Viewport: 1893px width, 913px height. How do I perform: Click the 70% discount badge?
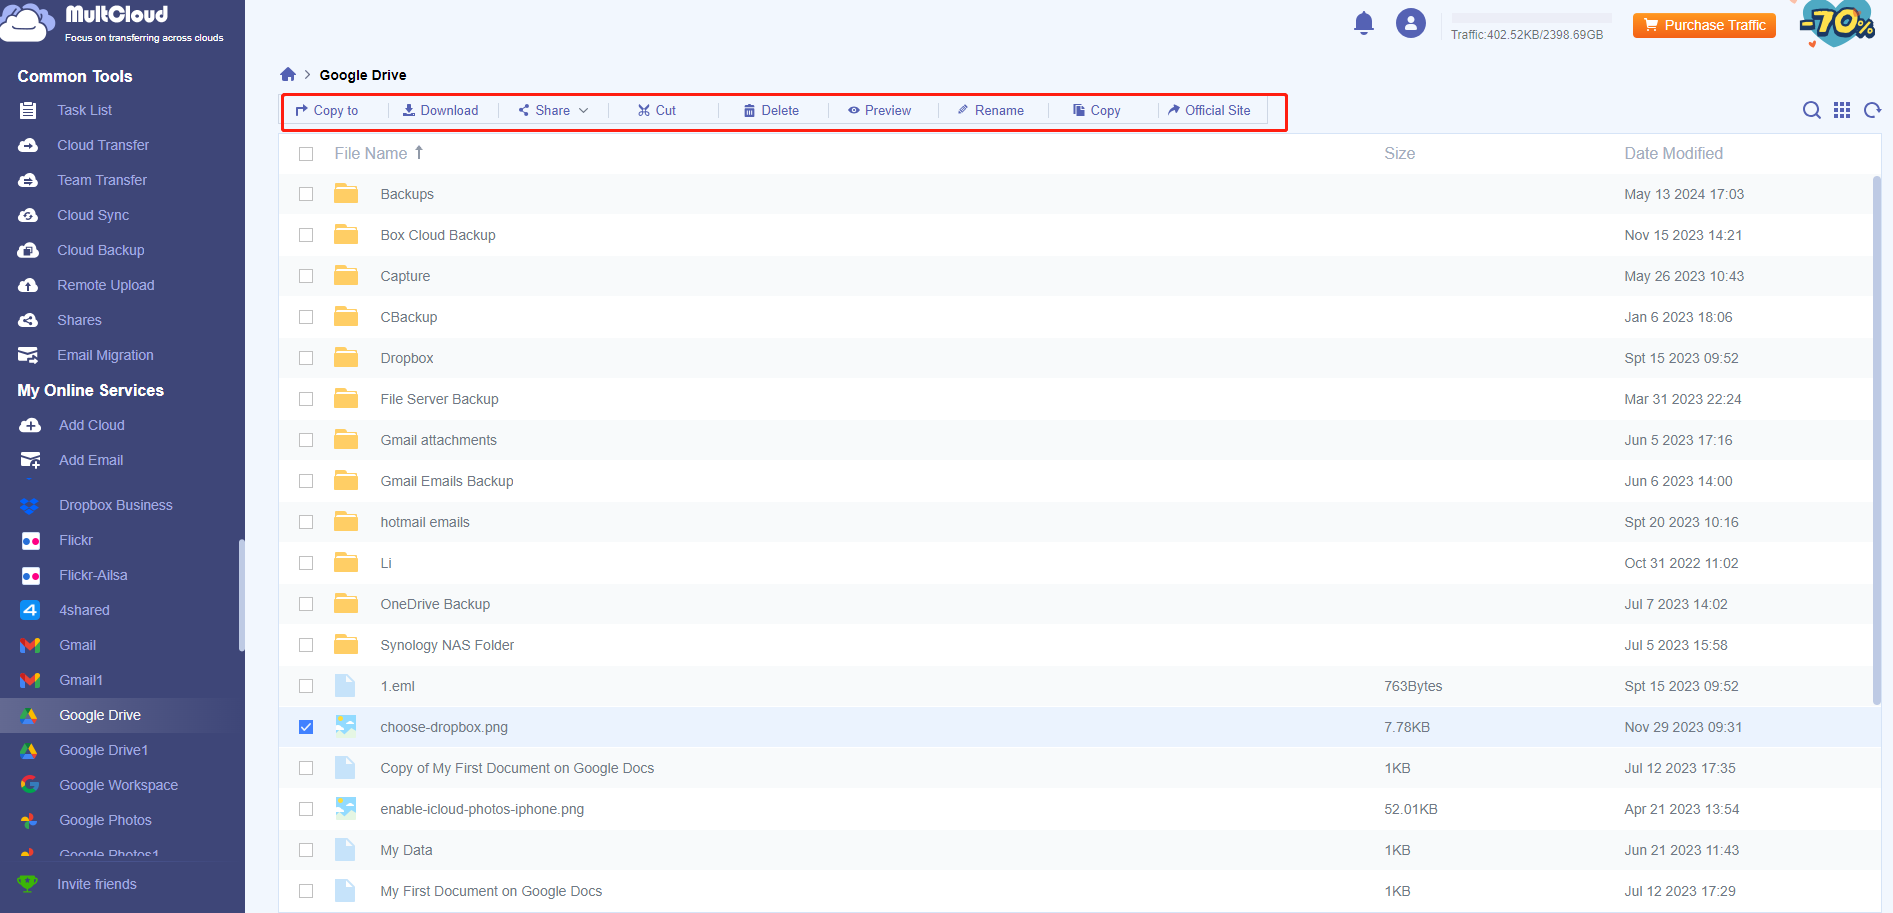[1838, 23]
